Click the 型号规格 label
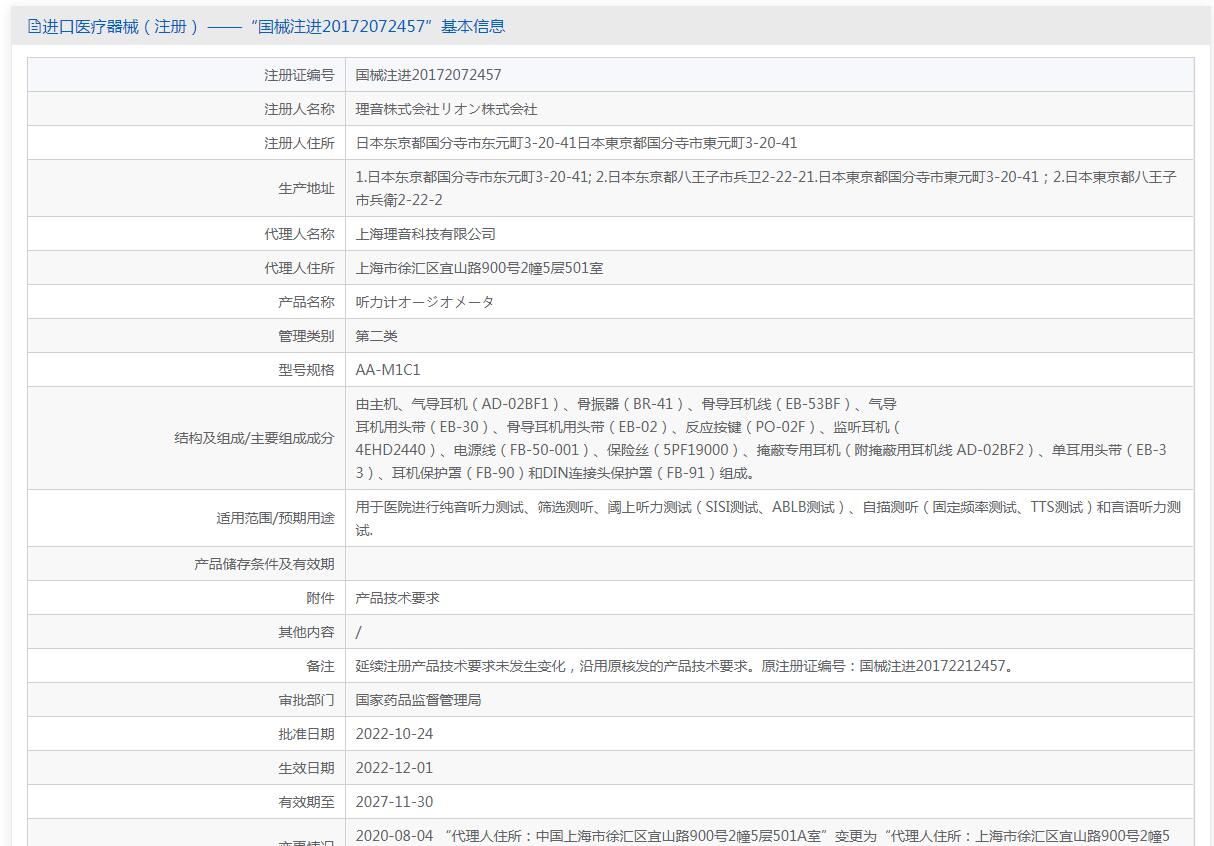1214x846 pixels. tap(306, 370)
